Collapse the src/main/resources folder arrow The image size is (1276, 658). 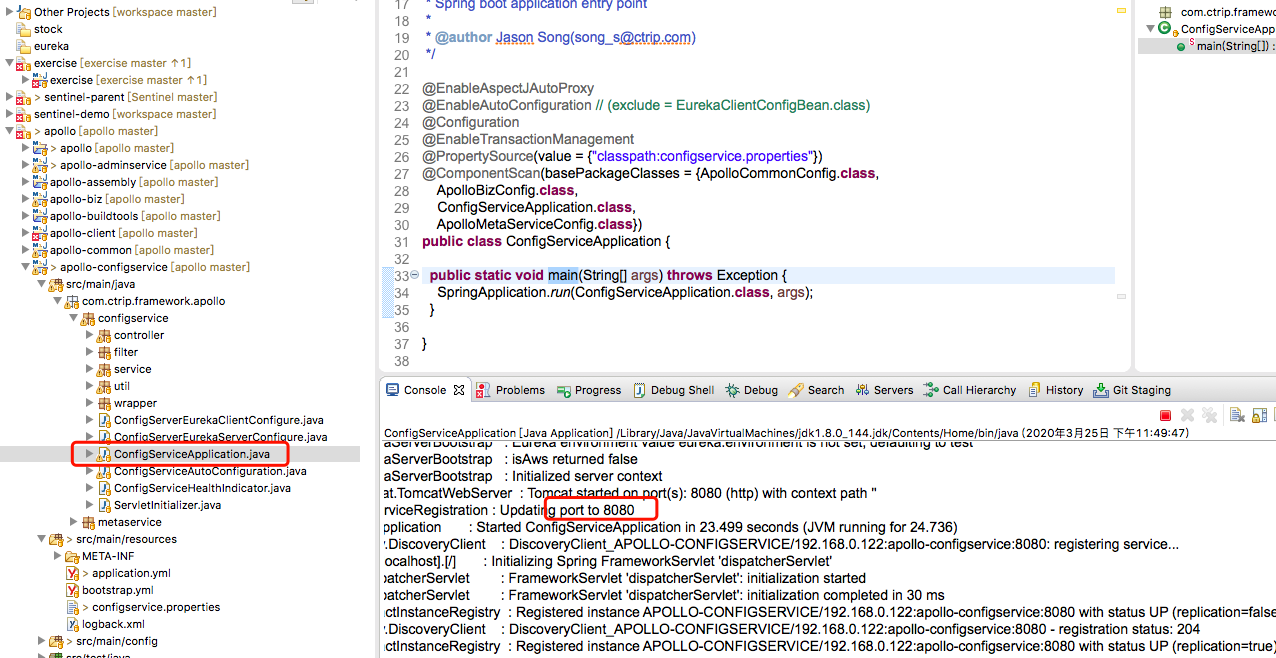pos(42,539)
